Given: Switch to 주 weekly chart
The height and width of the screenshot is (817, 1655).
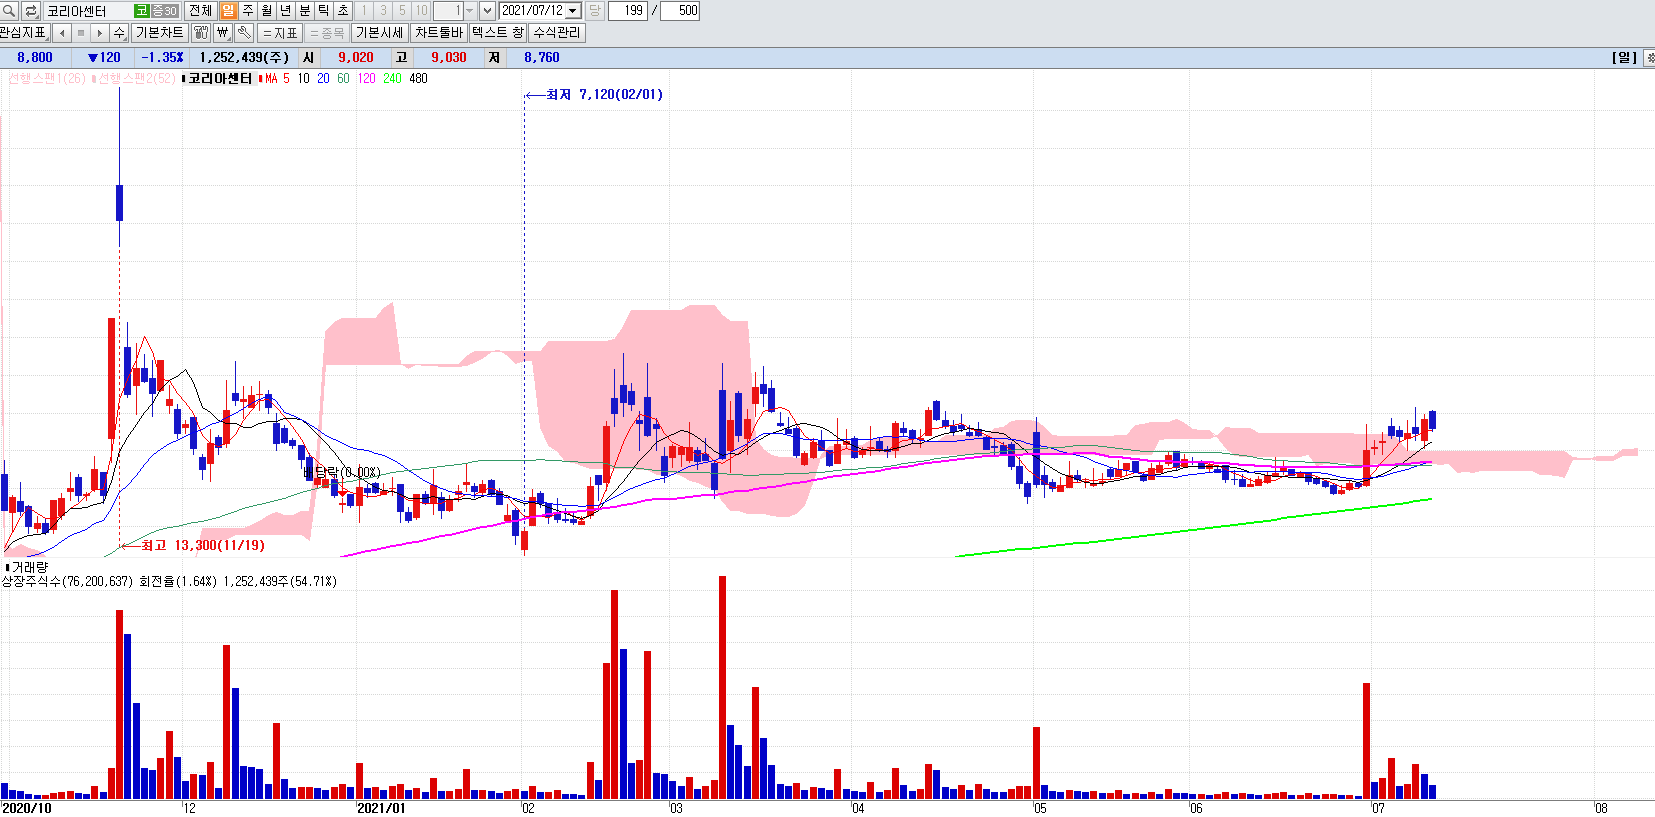Looking at the screenshot, I should pos(247,11).
